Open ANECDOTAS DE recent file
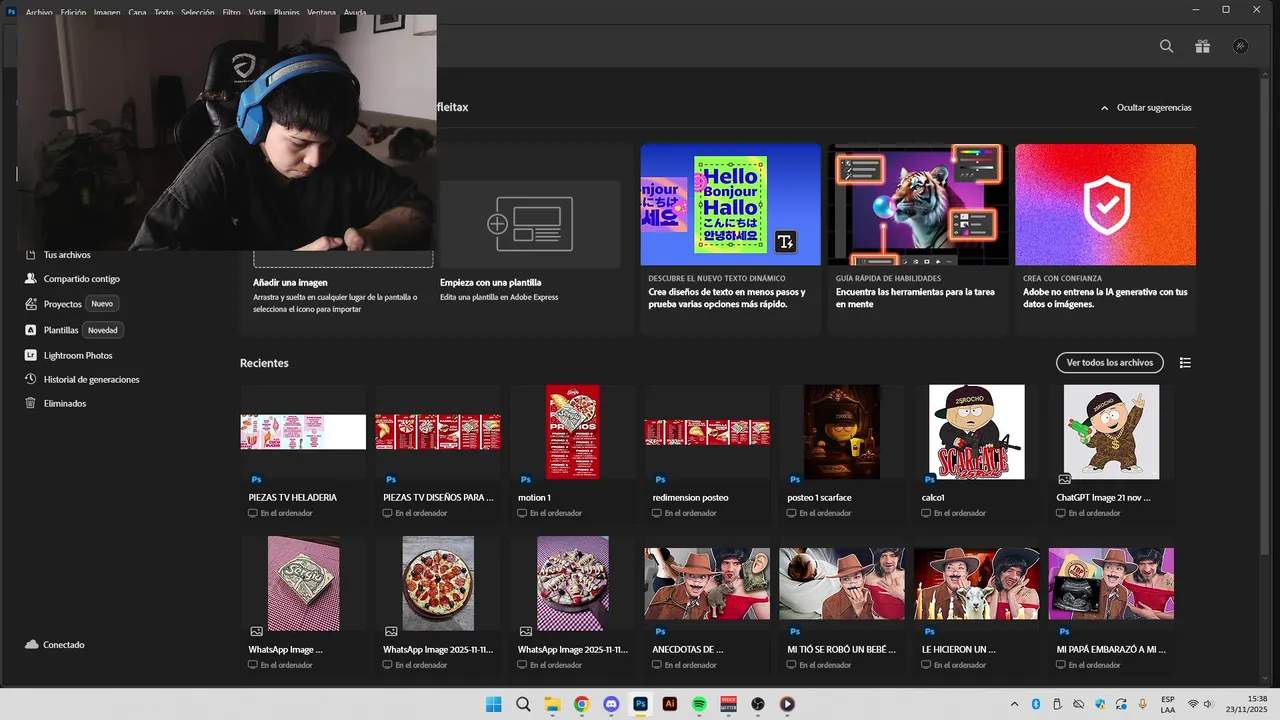This screenshot has height=720, width=1280. pyautogui.click(x=707, y=606)
